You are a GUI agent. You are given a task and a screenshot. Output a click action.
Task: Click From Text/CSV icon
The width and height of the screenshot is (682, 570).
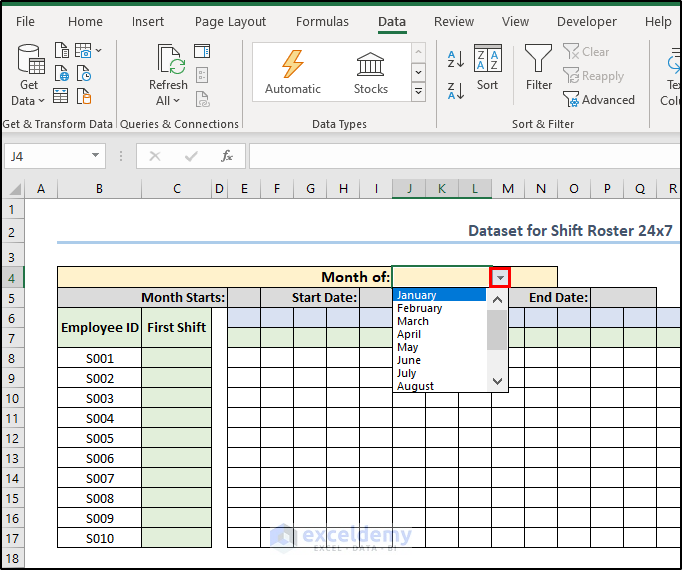point(61,50)
